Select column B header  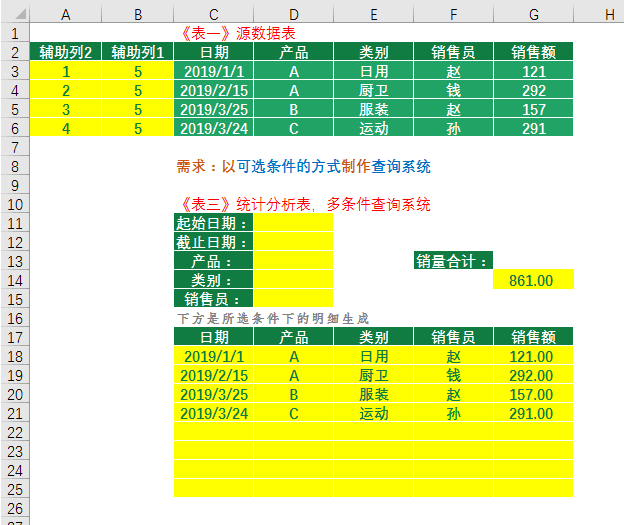pos(138,15)
